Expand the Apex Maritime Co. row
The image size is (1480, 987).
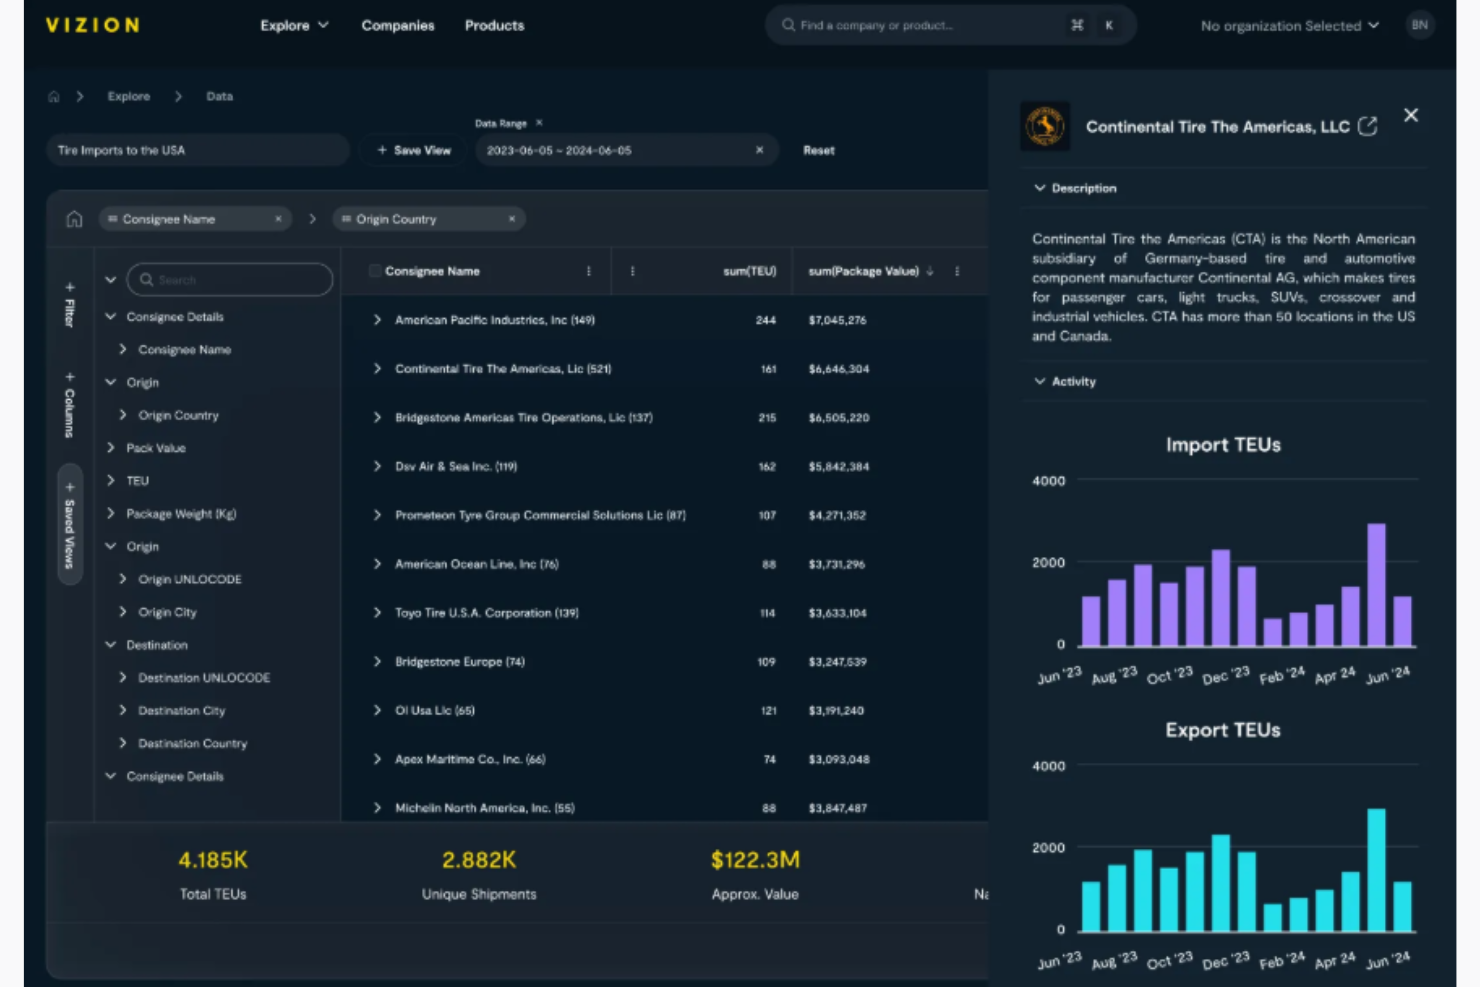pos(377,759)
